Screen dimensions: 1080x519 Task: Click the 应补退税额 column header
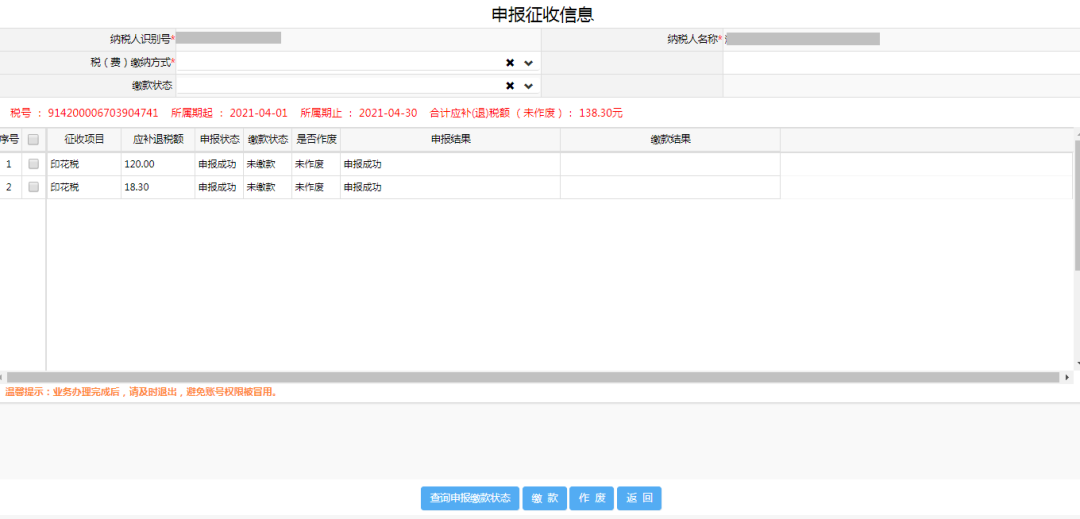pos(158,139)
